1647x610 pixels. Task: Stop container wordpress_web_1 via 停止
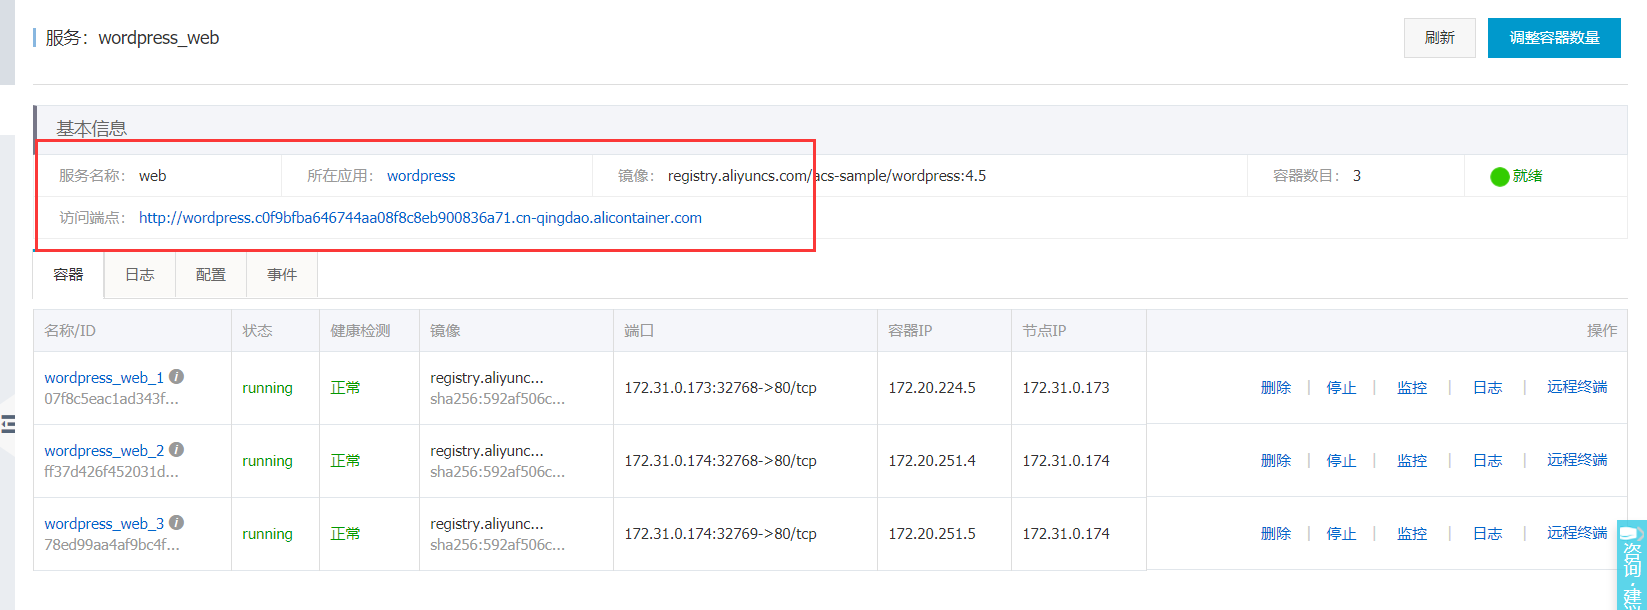coord(1341,388)
